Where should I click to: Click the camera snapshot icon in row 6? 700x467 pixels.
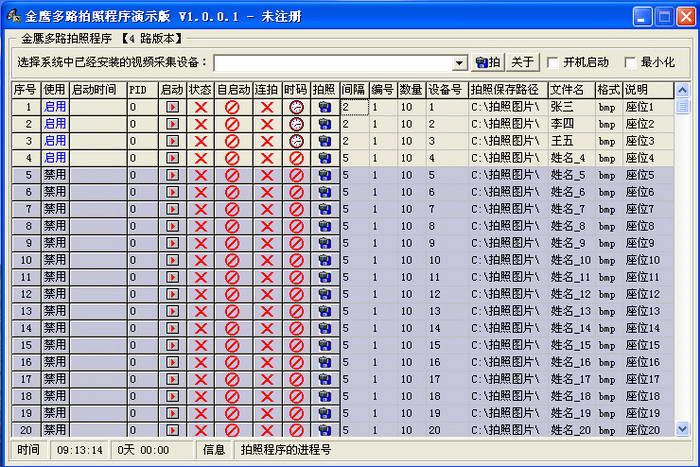[325, 192]
